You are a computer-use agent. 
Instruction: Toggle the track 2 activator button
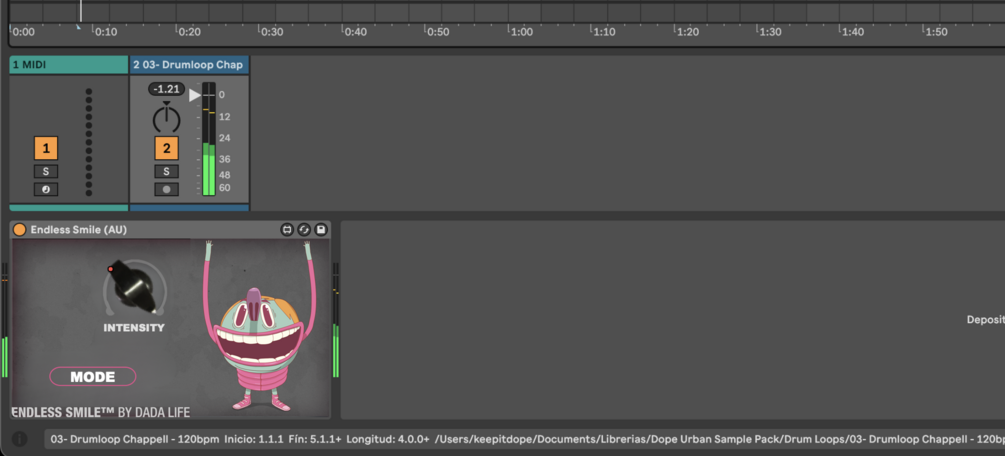(x=167, y=149)
